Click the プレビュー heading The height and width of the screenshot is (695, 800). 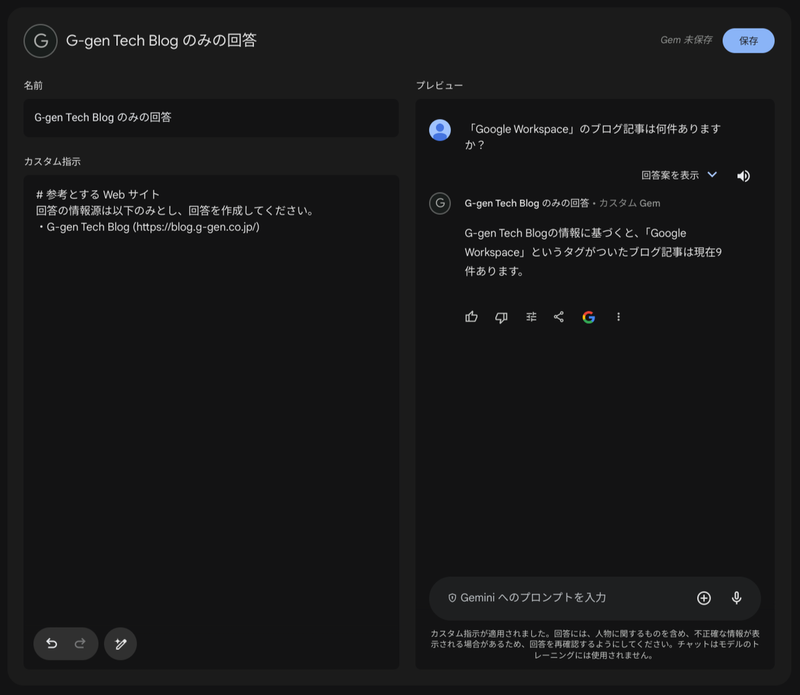(x=439, y=86)
